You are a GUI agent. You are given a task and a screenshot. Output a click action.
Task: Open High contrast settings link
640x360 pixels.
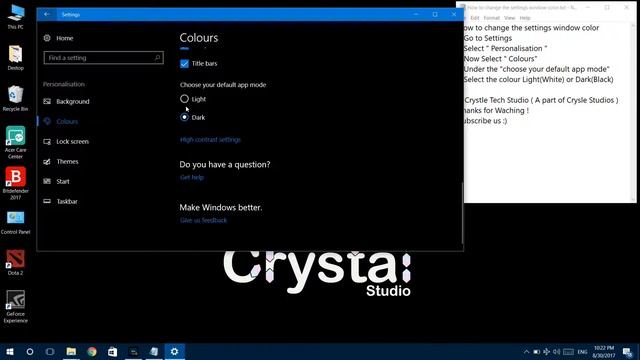click(210, 140)
